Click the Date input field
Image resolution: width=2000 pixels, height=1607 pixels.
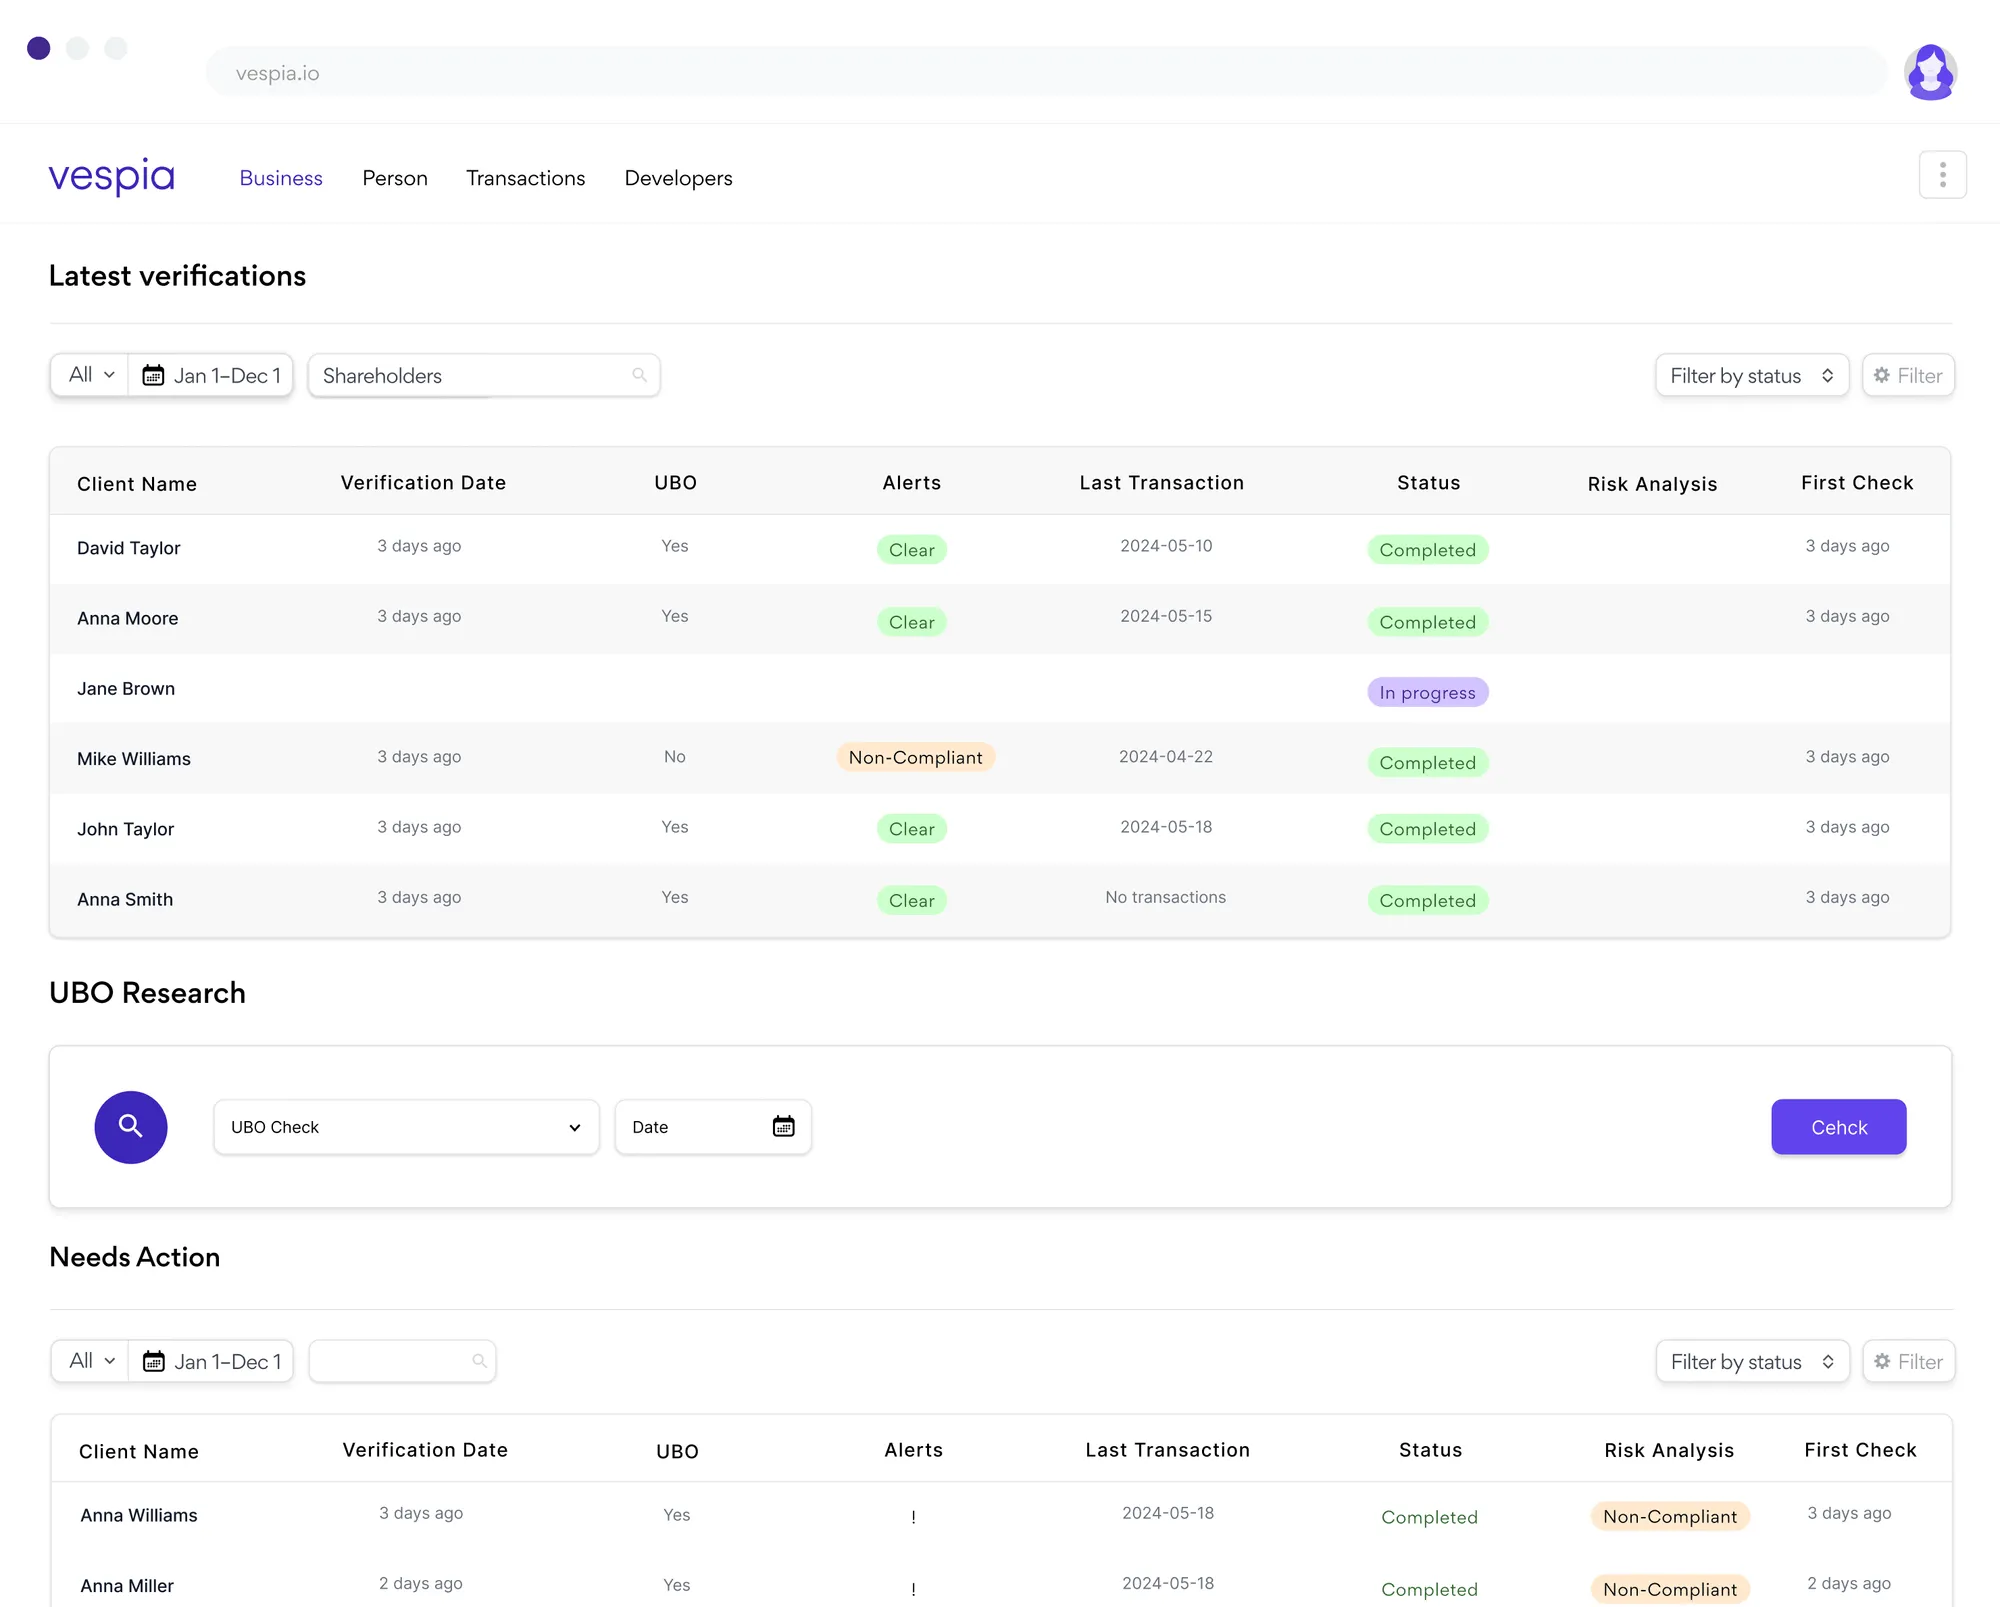coord(713,1127)
